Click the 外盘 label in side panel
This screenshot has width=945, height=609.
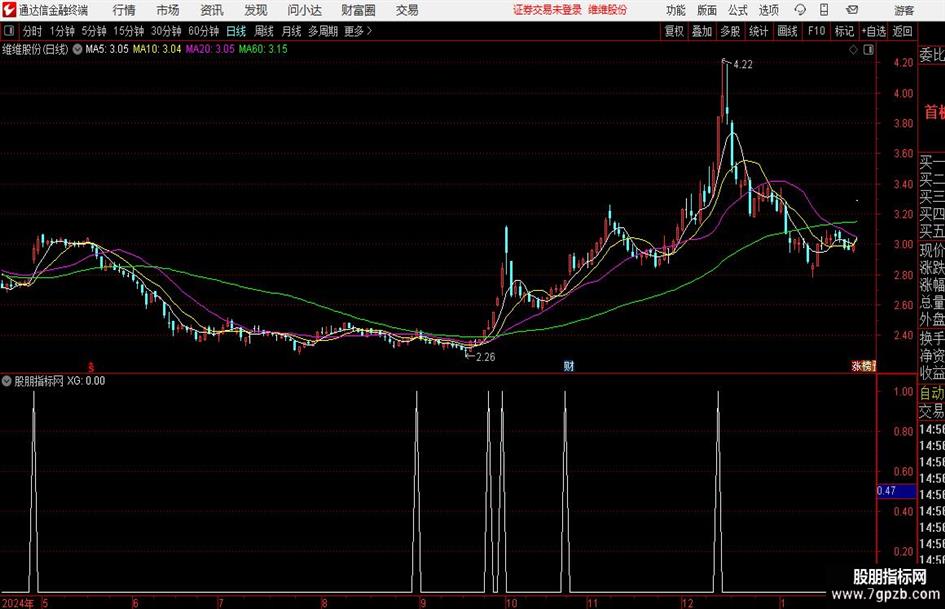click(x=932, y=320)
